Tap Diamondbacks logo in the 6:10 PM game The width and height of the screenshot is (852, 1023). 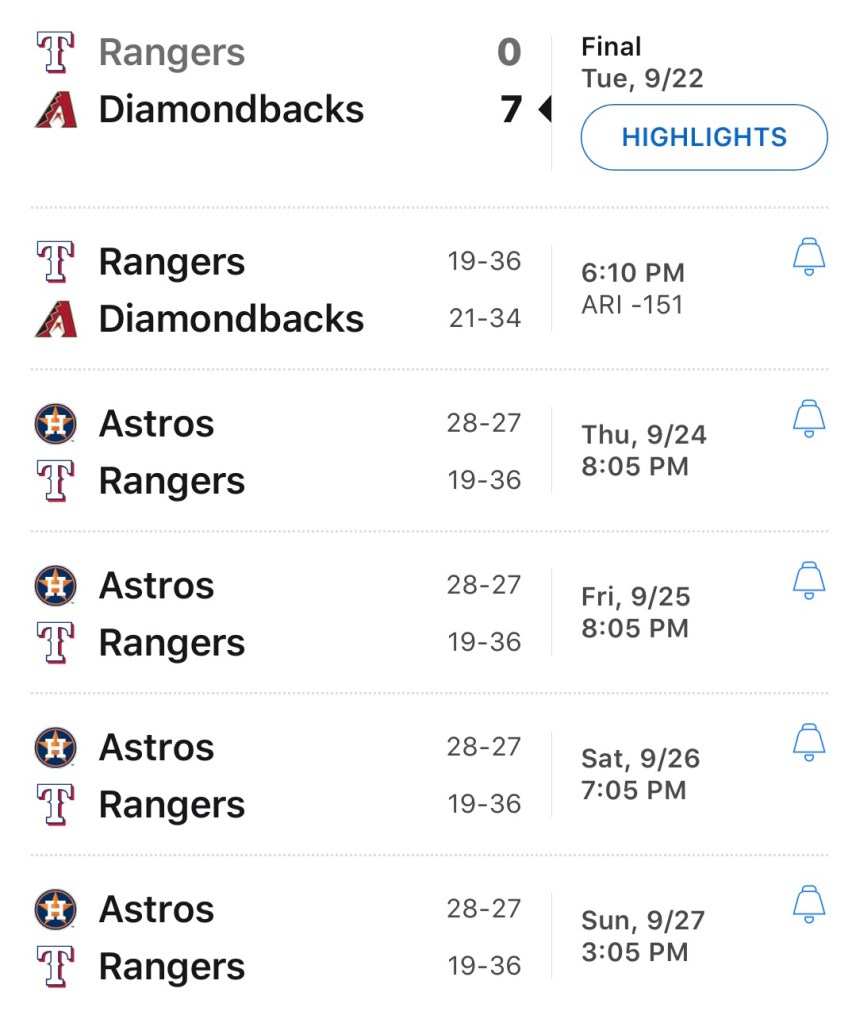click(x=55, y=319)
